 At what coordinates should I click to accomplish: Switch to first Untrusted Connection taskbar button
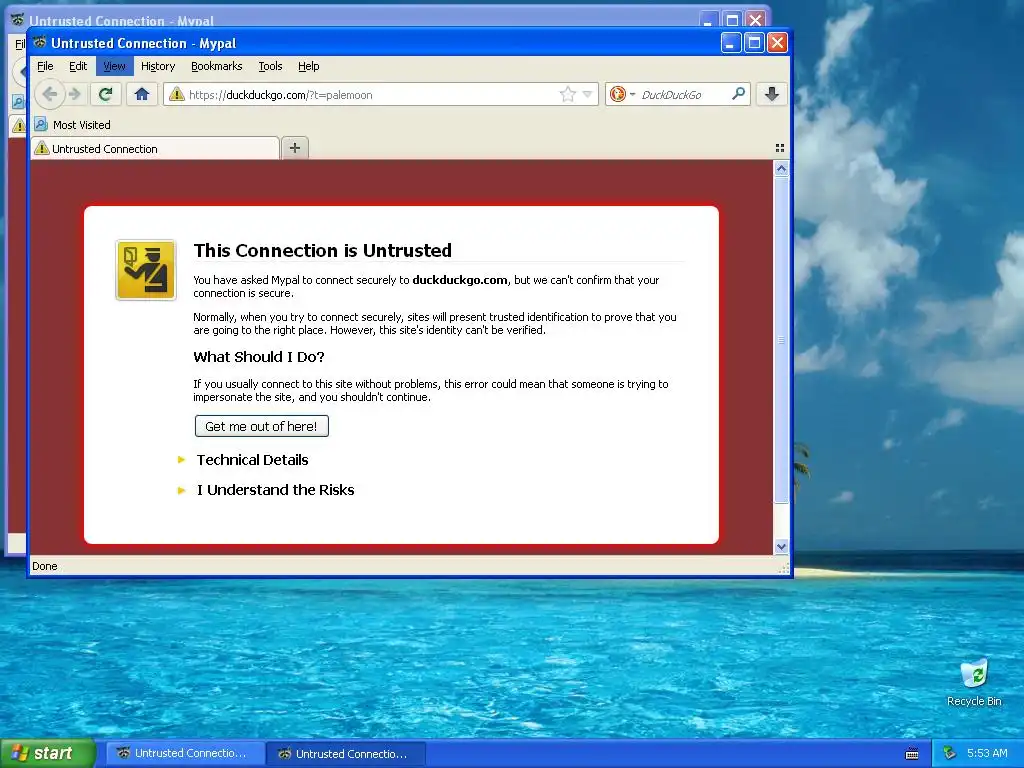click(185, 754)
